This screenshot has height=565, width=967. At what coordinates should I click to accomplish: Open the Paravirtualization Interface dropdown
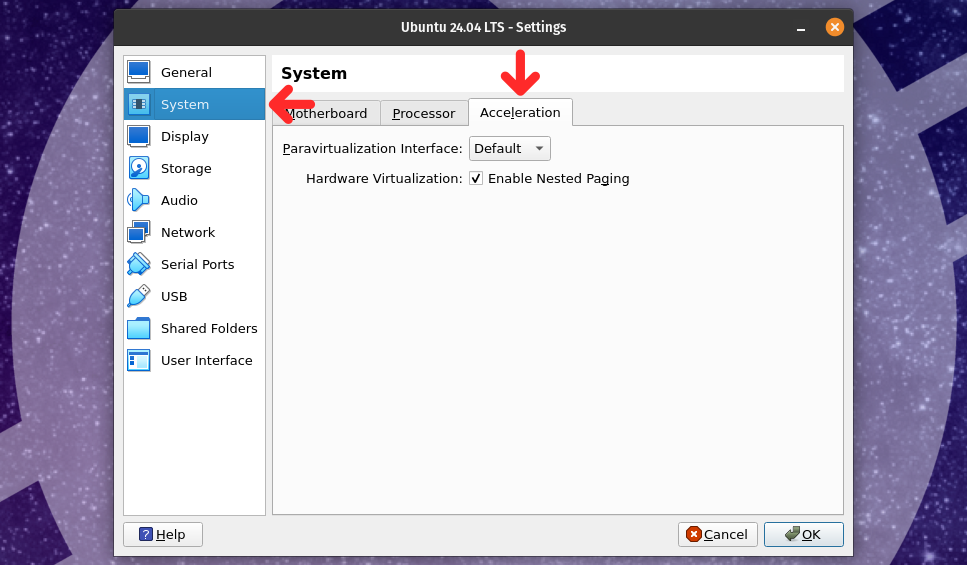509,149
